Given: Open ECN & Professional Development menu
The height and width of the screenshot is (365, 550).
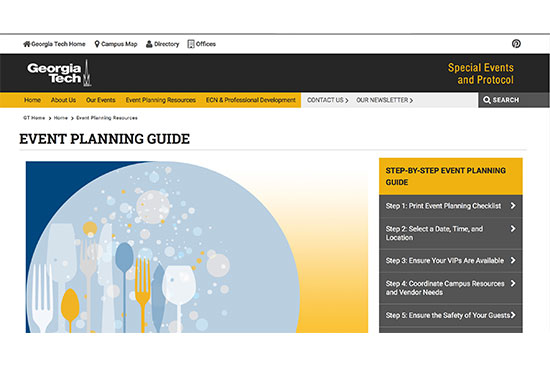Looking at the screenshot, I should click(x=251, y=100).
